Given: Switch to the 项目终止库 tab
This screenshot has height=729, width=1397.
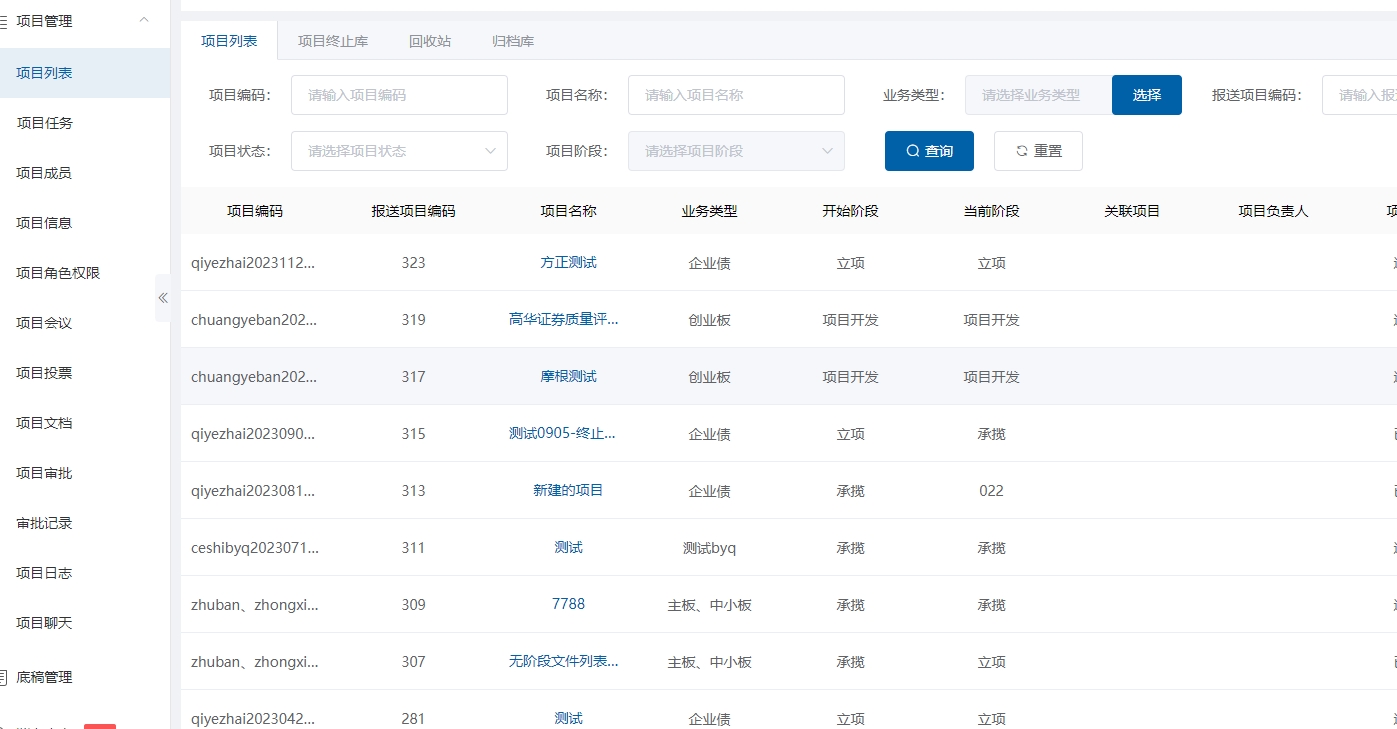Looking at the screenshot, I should [333, 41].
